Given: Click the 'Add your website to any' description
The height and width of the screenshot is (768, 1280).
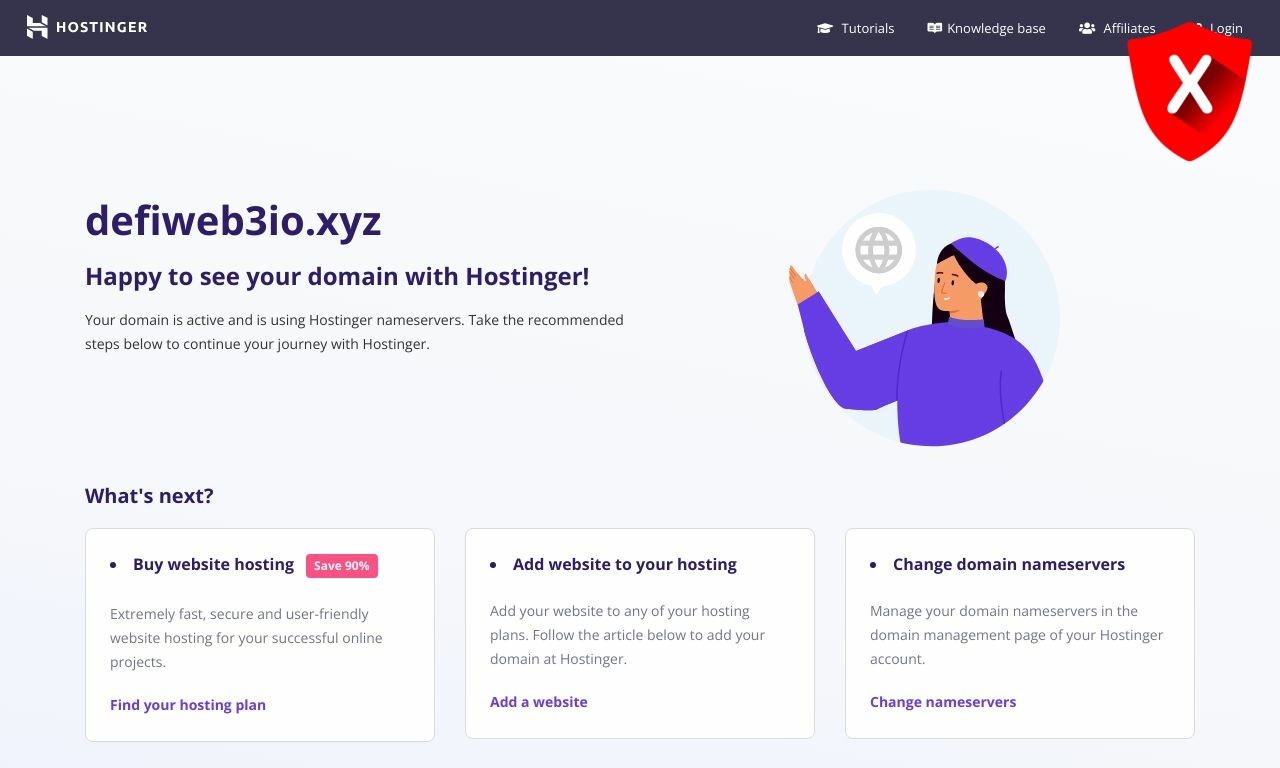Looking at the screenshot, I should pyautogui.click(x=628, y=635).
